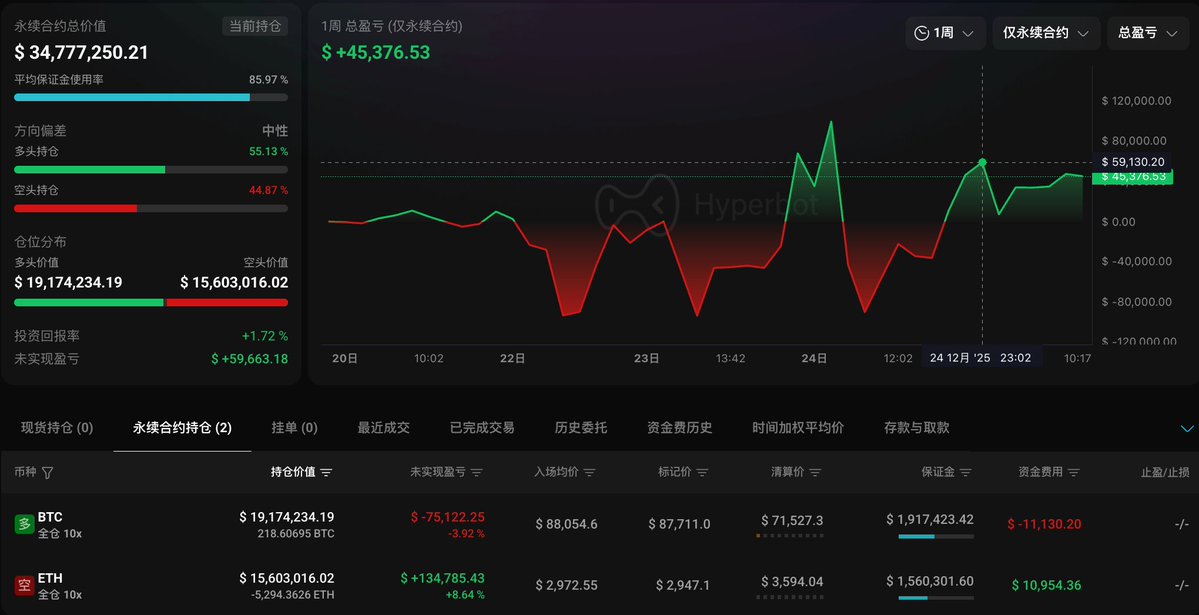Image resolution: width=1199 pixels, height=615 pixels.
Task: Click the $ +59,663.18 未实现盈亏 value
Action: [x=250, y=359]
